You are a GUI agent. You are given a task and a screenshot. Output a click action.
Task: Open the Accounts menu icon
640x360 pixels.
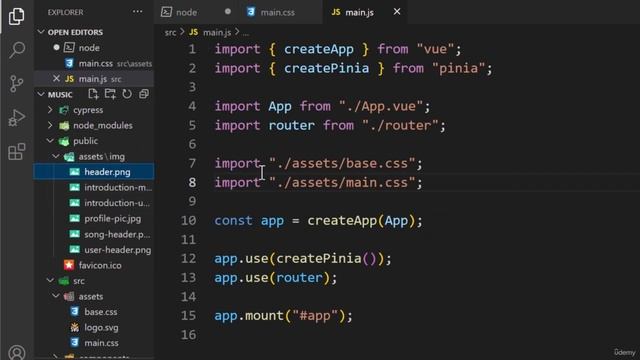pyautogui.click(x=17, y=352)
